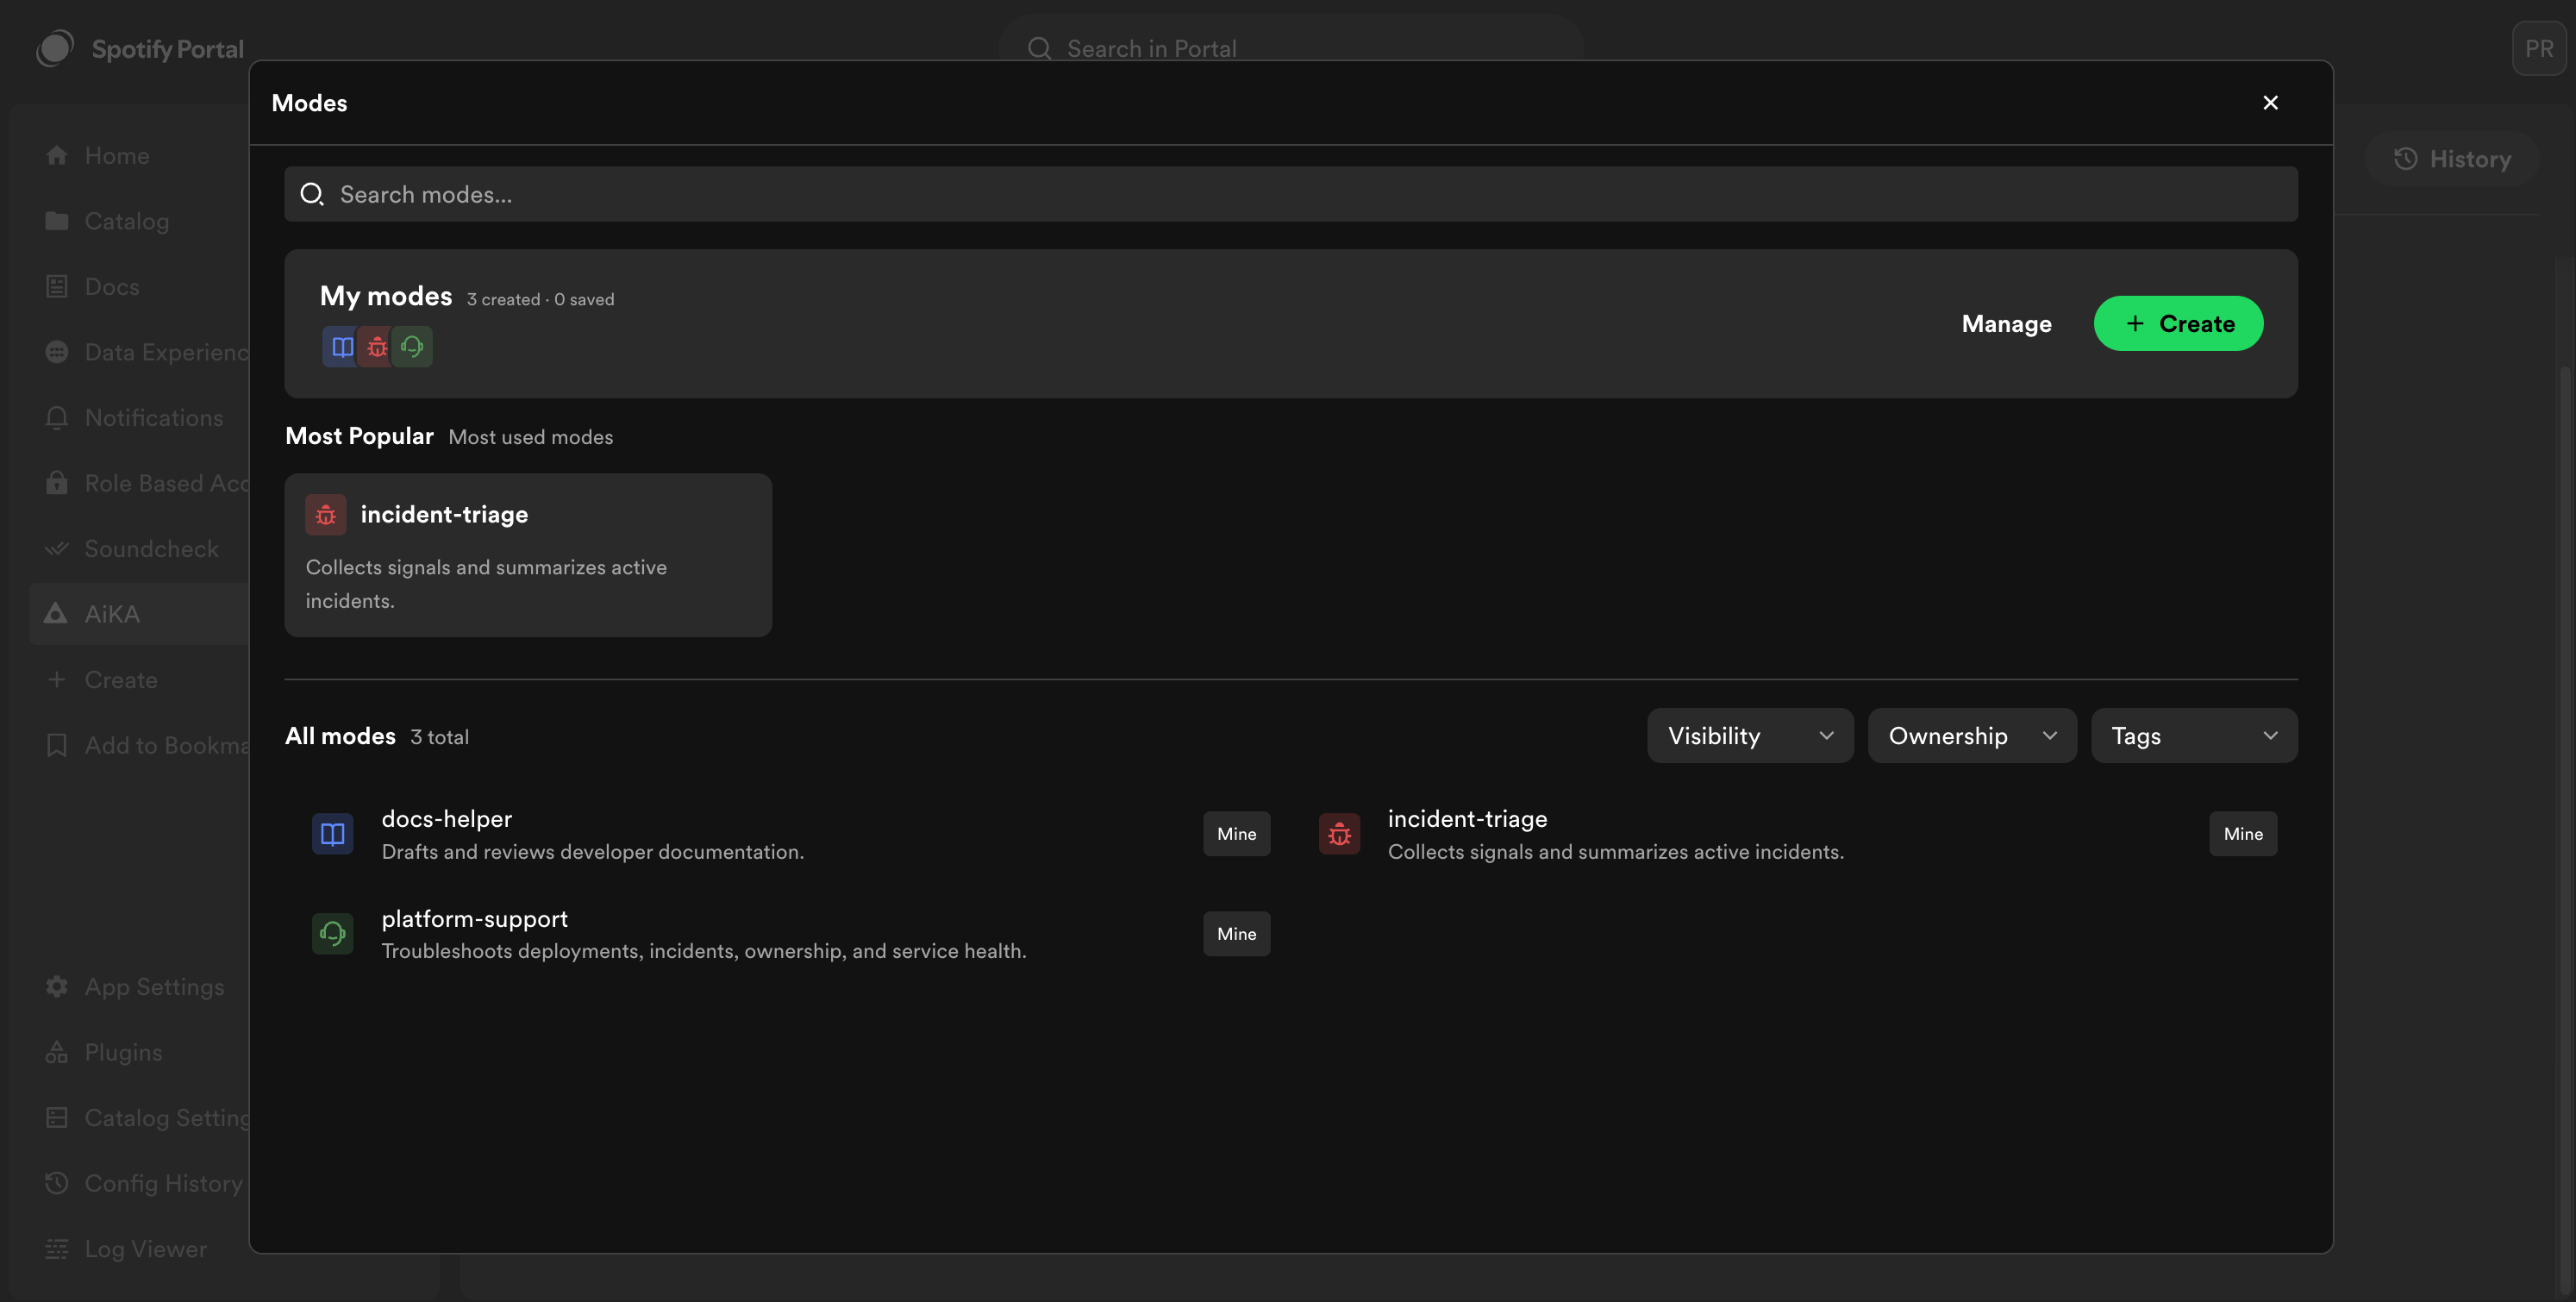Click the plus icon beside Create in sidebar
Image resolution: width=2576 pixels, height=1302 pixels.
pyautogui.click(x=57, y=680)
